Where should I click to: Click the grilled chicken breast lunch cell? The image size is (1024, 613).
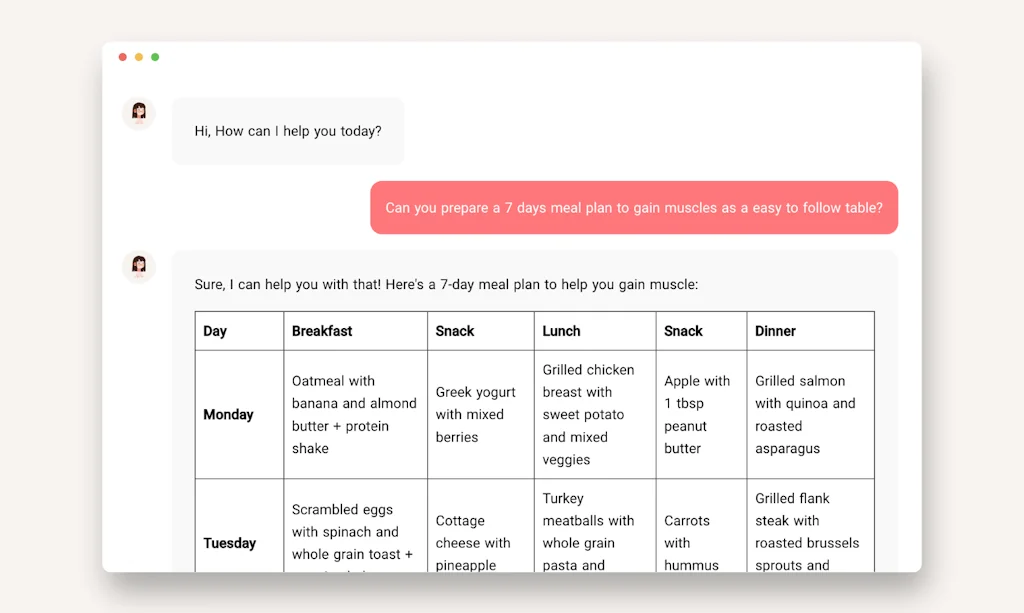tap(594, 414)
